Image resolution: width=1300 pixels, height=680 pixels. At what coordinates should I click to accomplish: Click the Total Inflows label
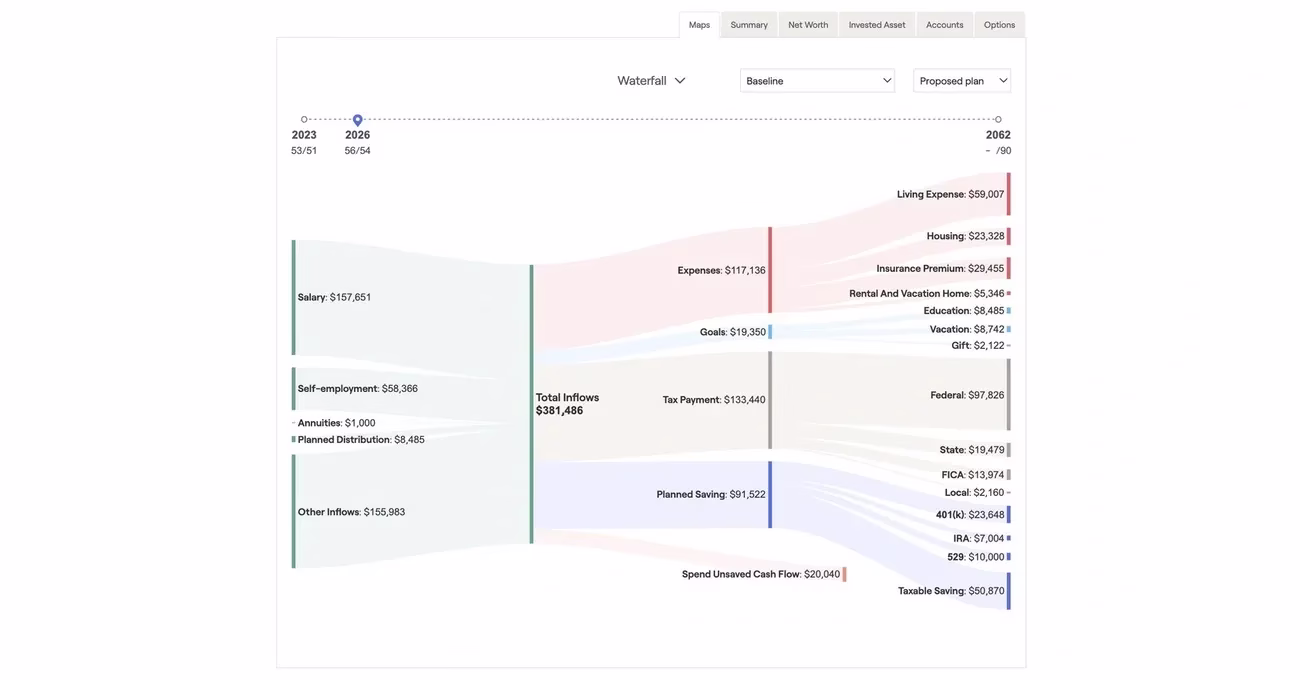point(567,401)
